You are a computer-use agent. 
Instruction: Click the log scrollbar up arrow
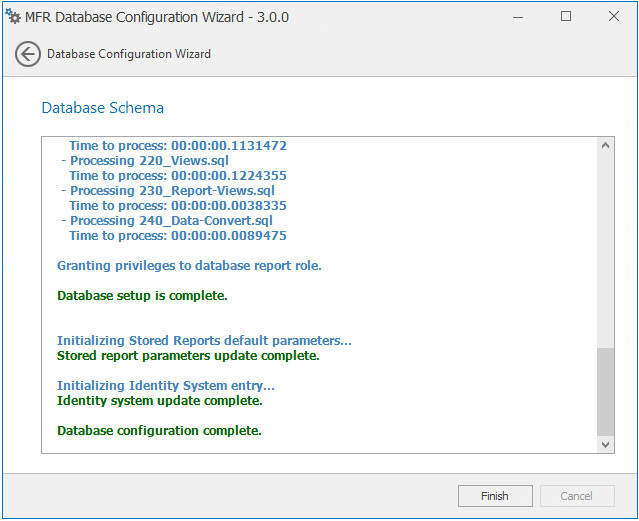(606, 145)
